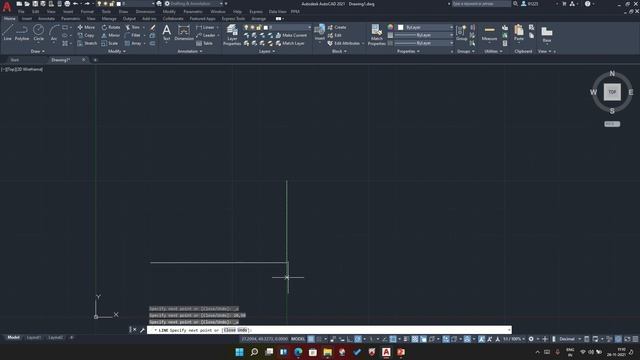Image resolution: width=640 pixels, height=360 pixels.
Task: Click Match Properties tool
Action: [x=376, y=34]
